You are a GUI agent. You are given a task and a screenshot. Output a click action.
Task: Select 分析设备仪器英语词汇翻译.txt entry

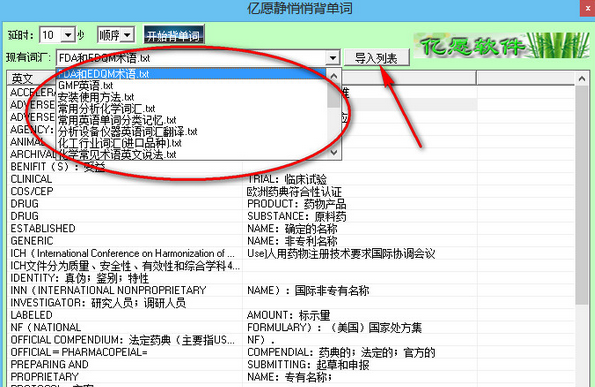191,132
